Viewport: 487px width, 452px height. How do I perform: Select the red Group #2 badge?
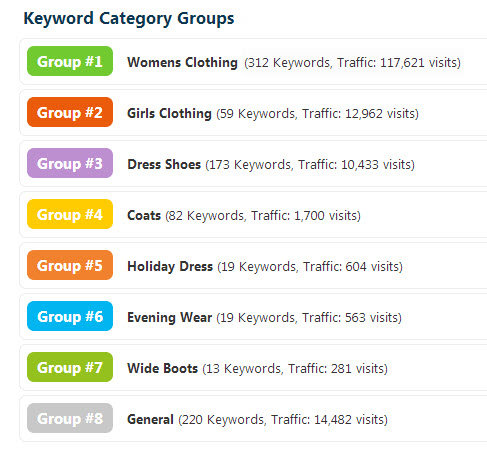coord(70,112)
